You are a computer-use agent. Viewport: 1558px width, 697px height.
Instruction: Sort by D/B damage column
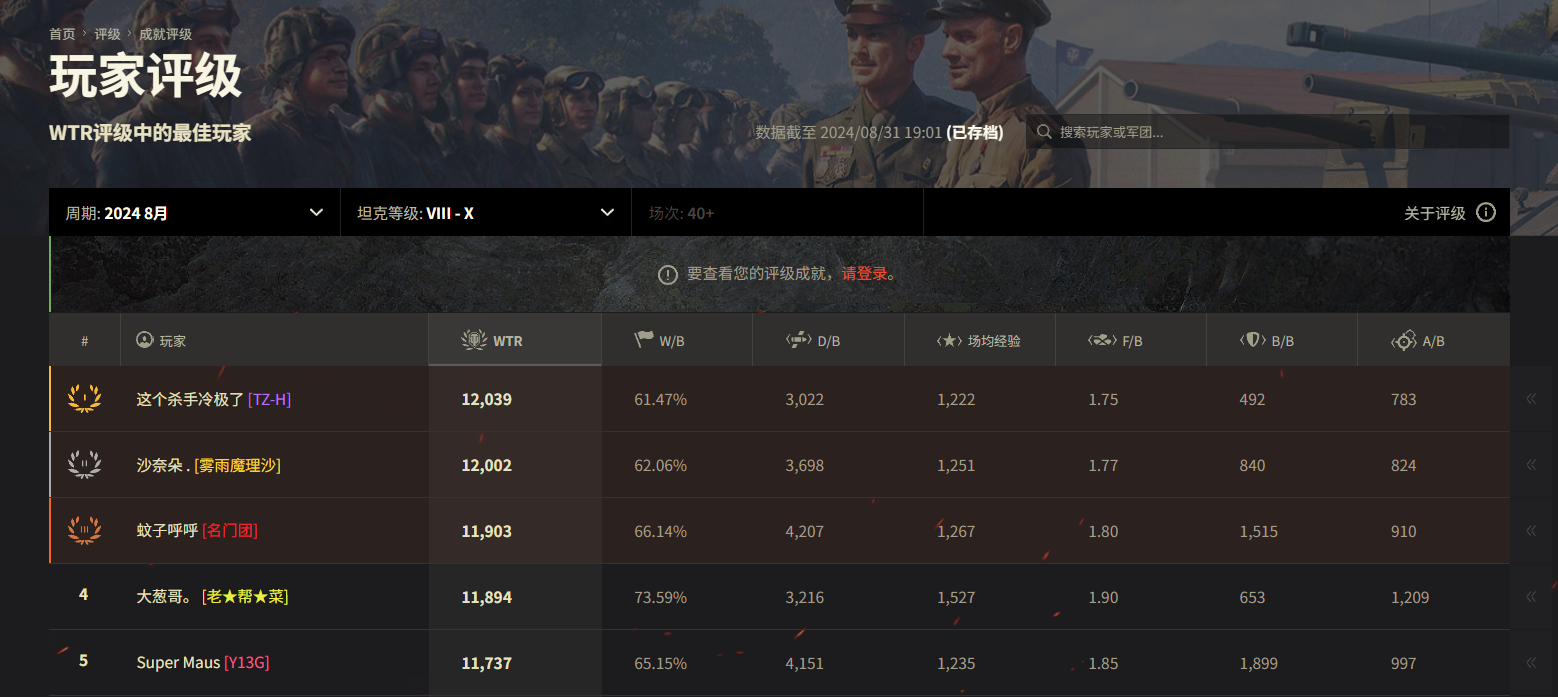click(827, 341)
